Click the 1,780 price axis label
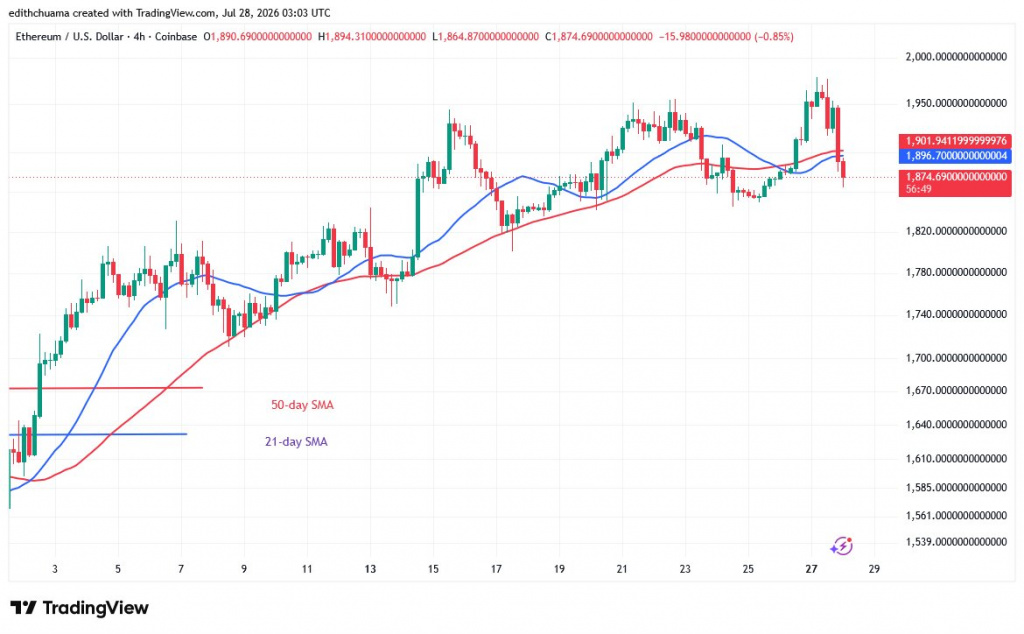 pos(956,272)
